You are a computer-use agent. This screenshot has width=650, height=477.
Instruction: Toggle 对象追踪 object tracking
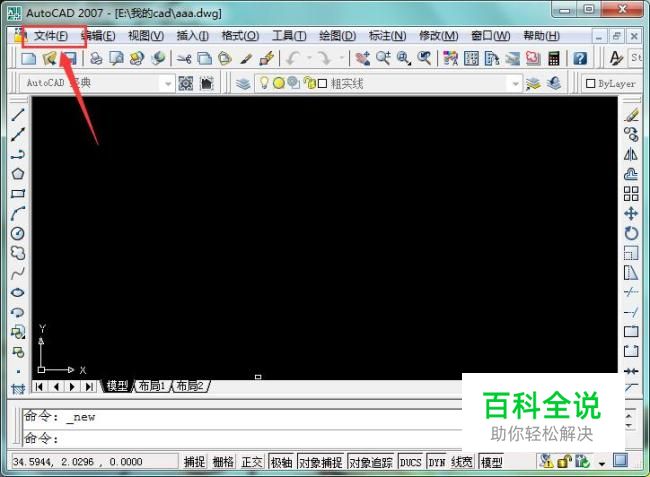pyautogui.click(x=370, y=462)
